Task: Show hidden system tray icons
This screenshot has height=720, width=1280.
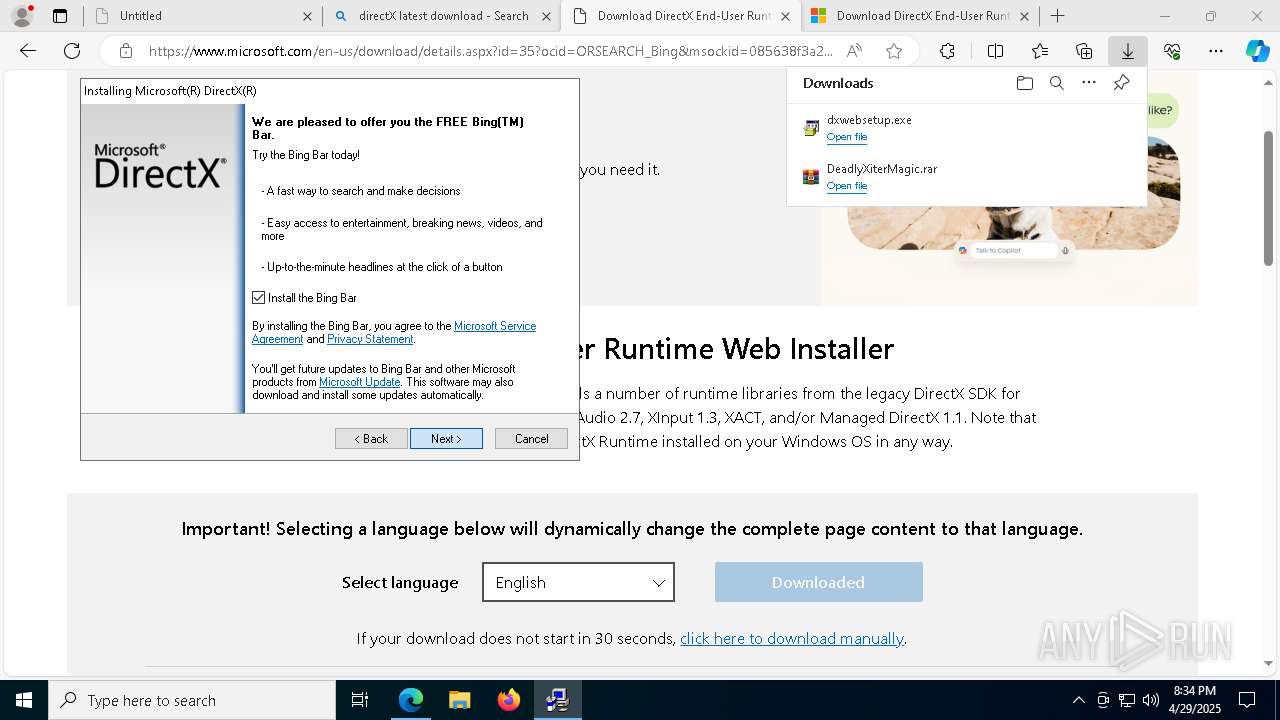Action: [x=1078, y=700]
